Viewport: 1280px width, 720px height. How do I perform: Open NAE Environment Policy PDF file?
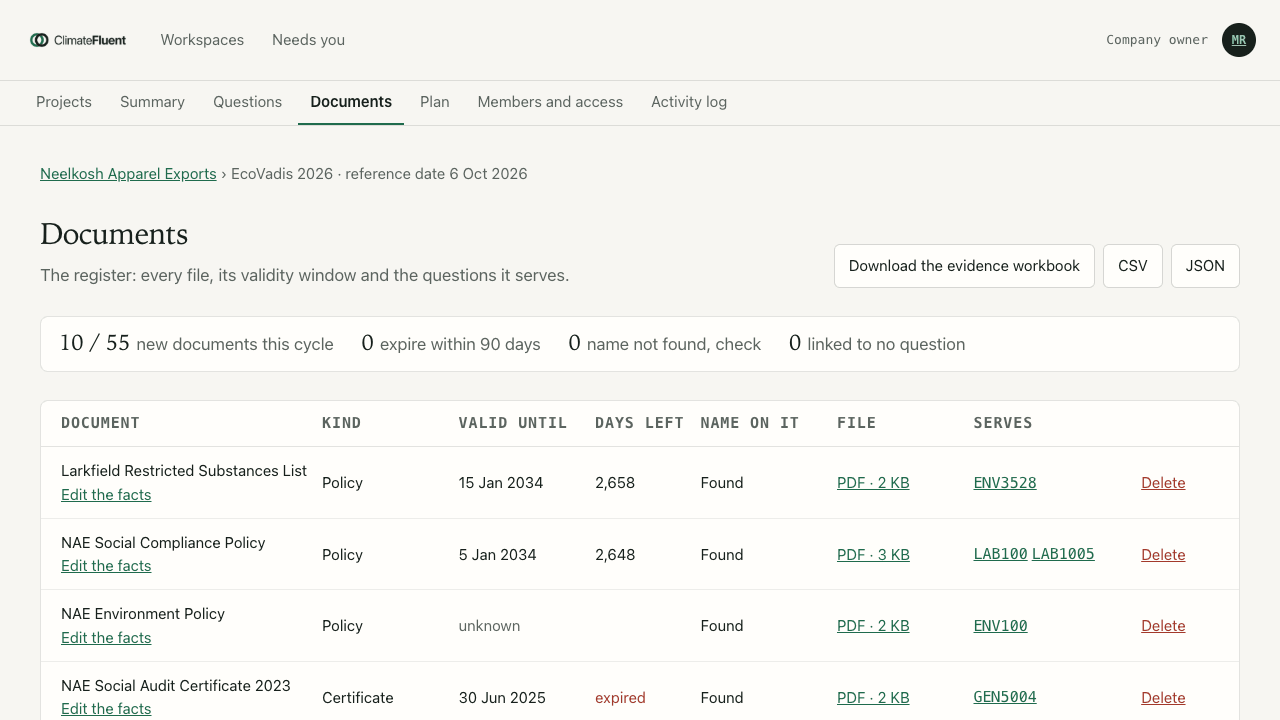pyautogui.click(x=873, y=626)
